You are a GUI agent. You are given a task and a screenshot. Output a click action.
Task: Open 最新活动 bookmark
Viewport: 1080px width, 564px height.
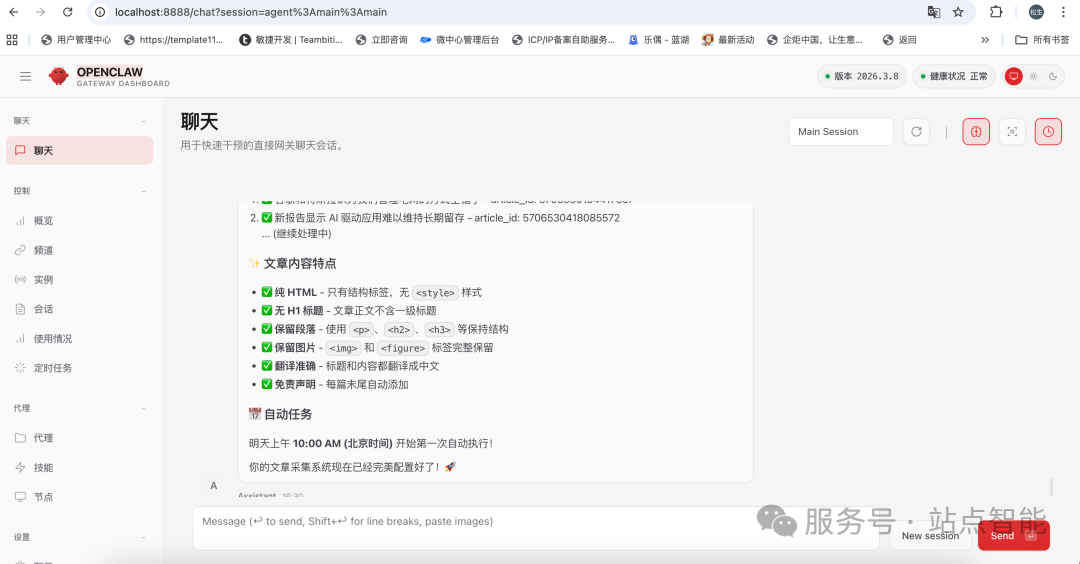[x=728, y=40]
